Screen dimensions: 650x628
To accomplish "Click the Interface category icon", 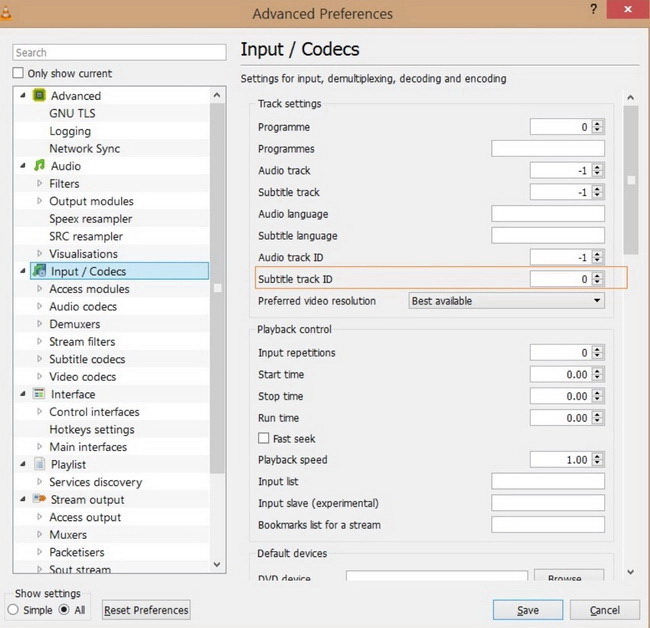I will click(39, 394).
